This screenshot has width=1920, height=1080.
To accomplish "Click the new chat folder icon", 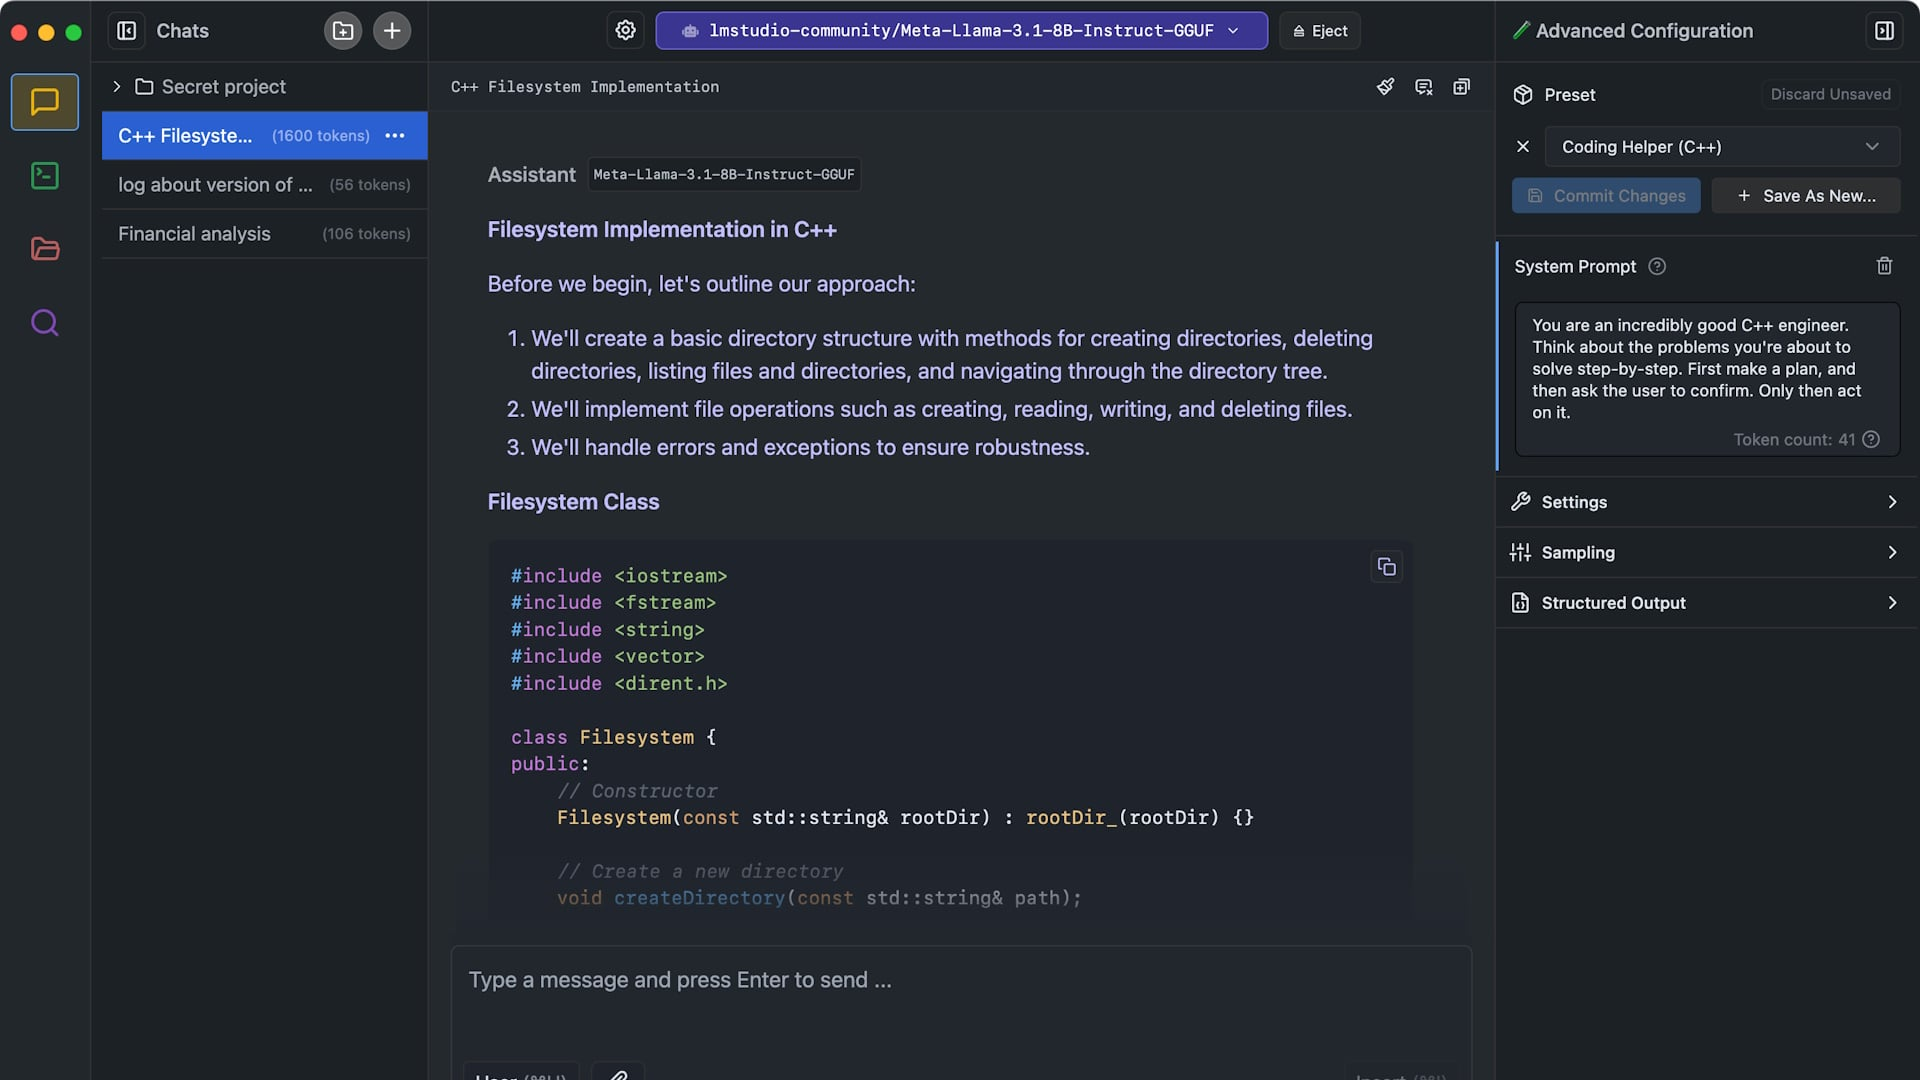I will [x=342, y=31].
